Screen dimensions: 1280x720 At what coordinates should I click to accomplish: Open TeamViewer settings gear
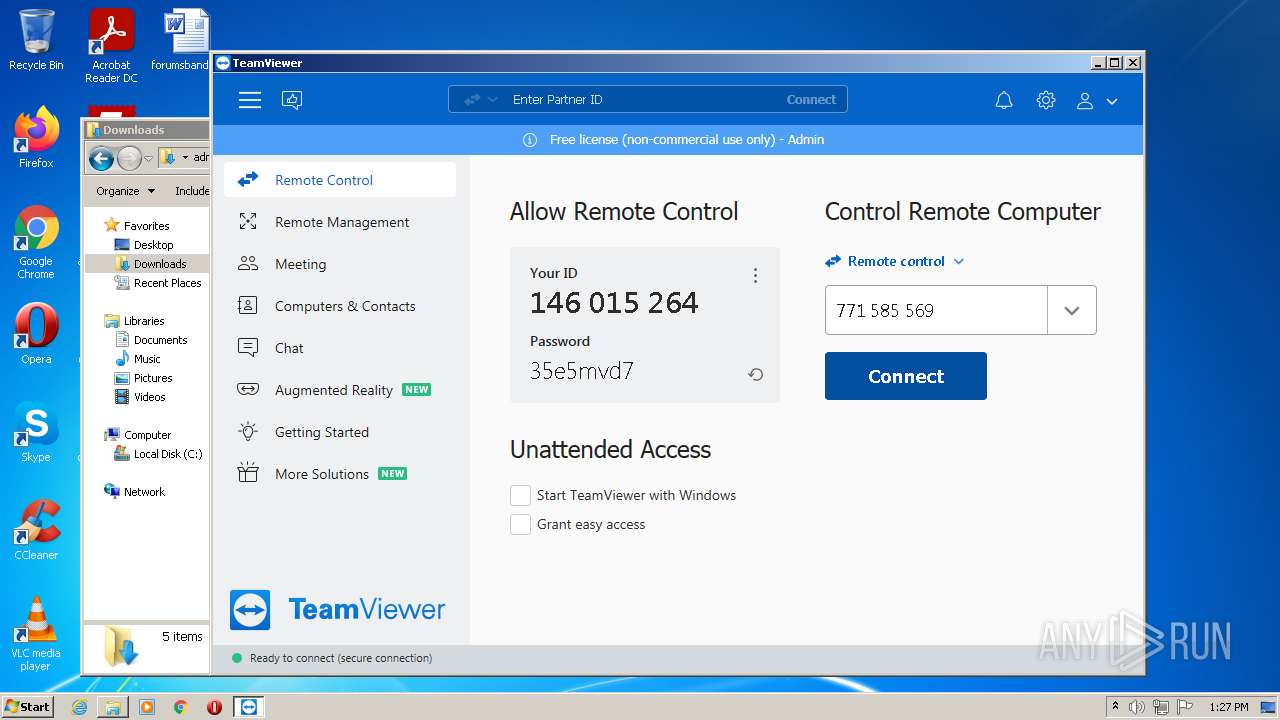coord(1046,100)
